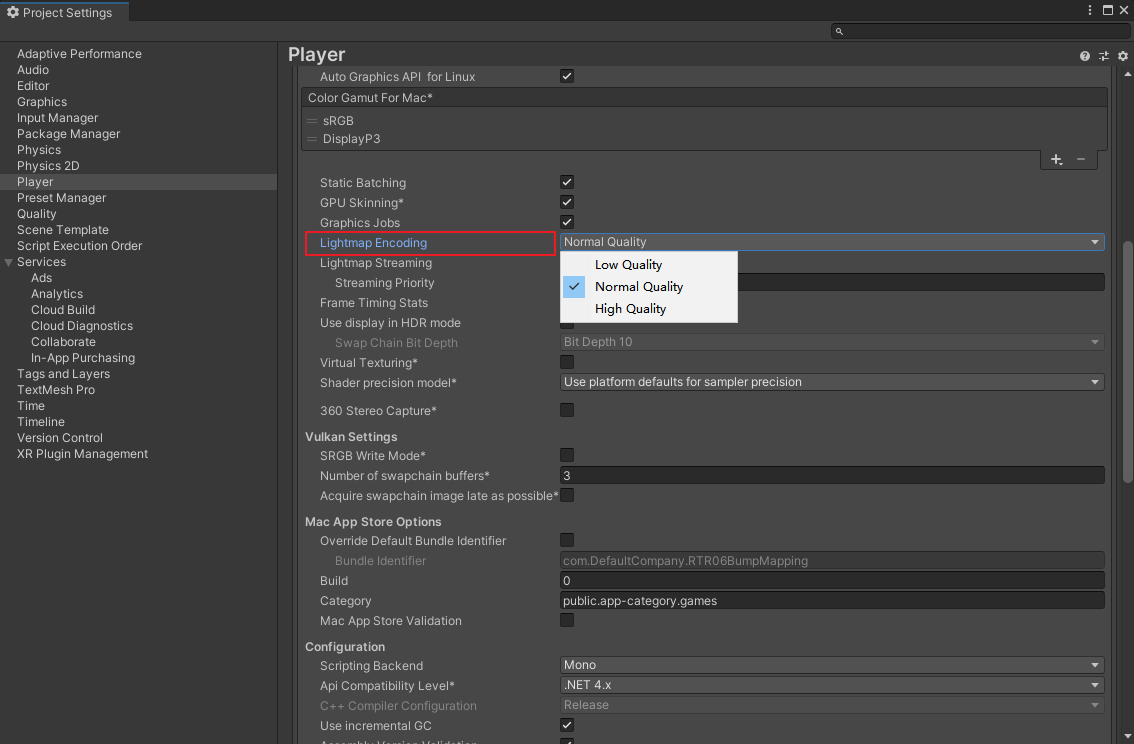The width and height of the screenshot is (1134, 744).
Task: Open Cloud Build service settings
Action: [x=63, y=309]
